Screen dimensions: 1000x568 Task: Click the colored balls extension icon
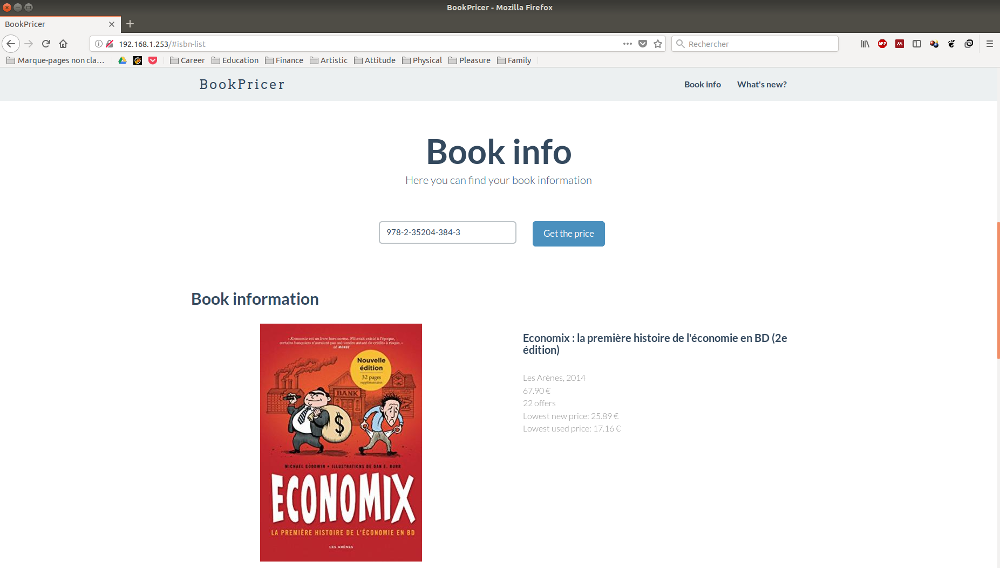pyautogui.click(x=934, y=44)
